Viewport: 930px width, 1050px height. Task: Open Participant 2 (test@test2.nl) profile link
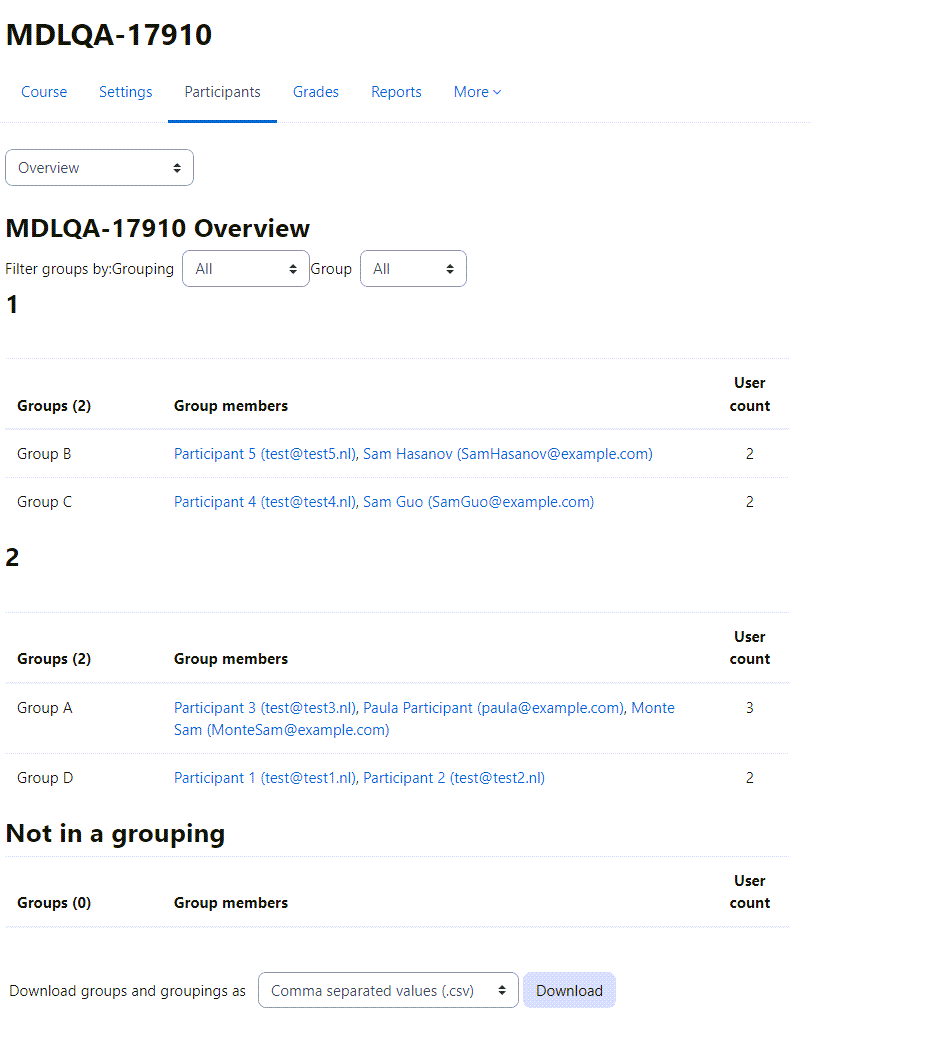[454, 778]
